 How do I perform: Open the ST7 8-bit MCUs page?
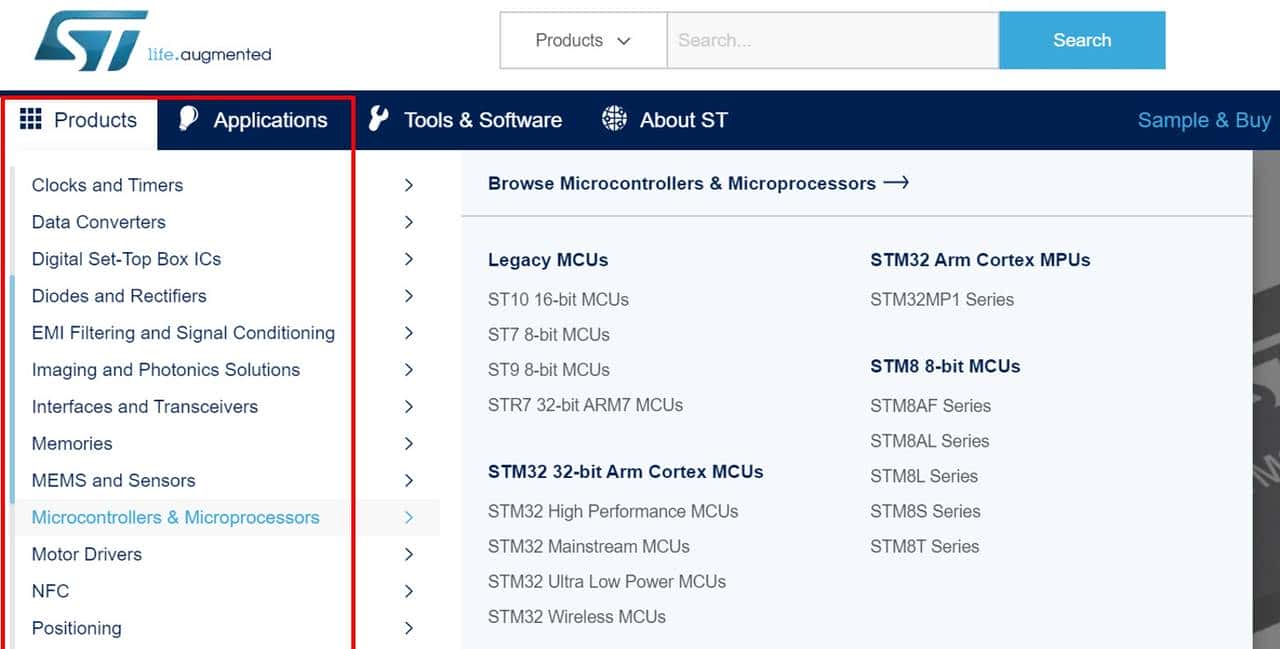[x=548, y=334]
